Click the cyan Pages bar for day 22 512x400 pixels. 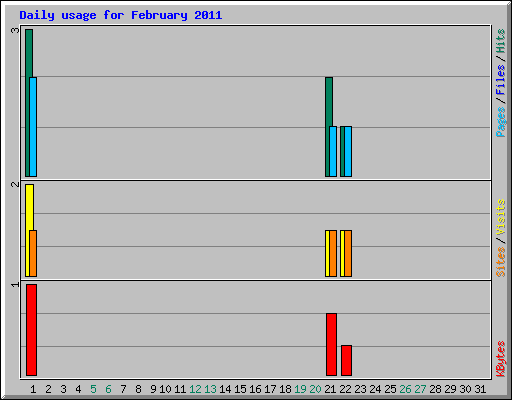point(348,151)
